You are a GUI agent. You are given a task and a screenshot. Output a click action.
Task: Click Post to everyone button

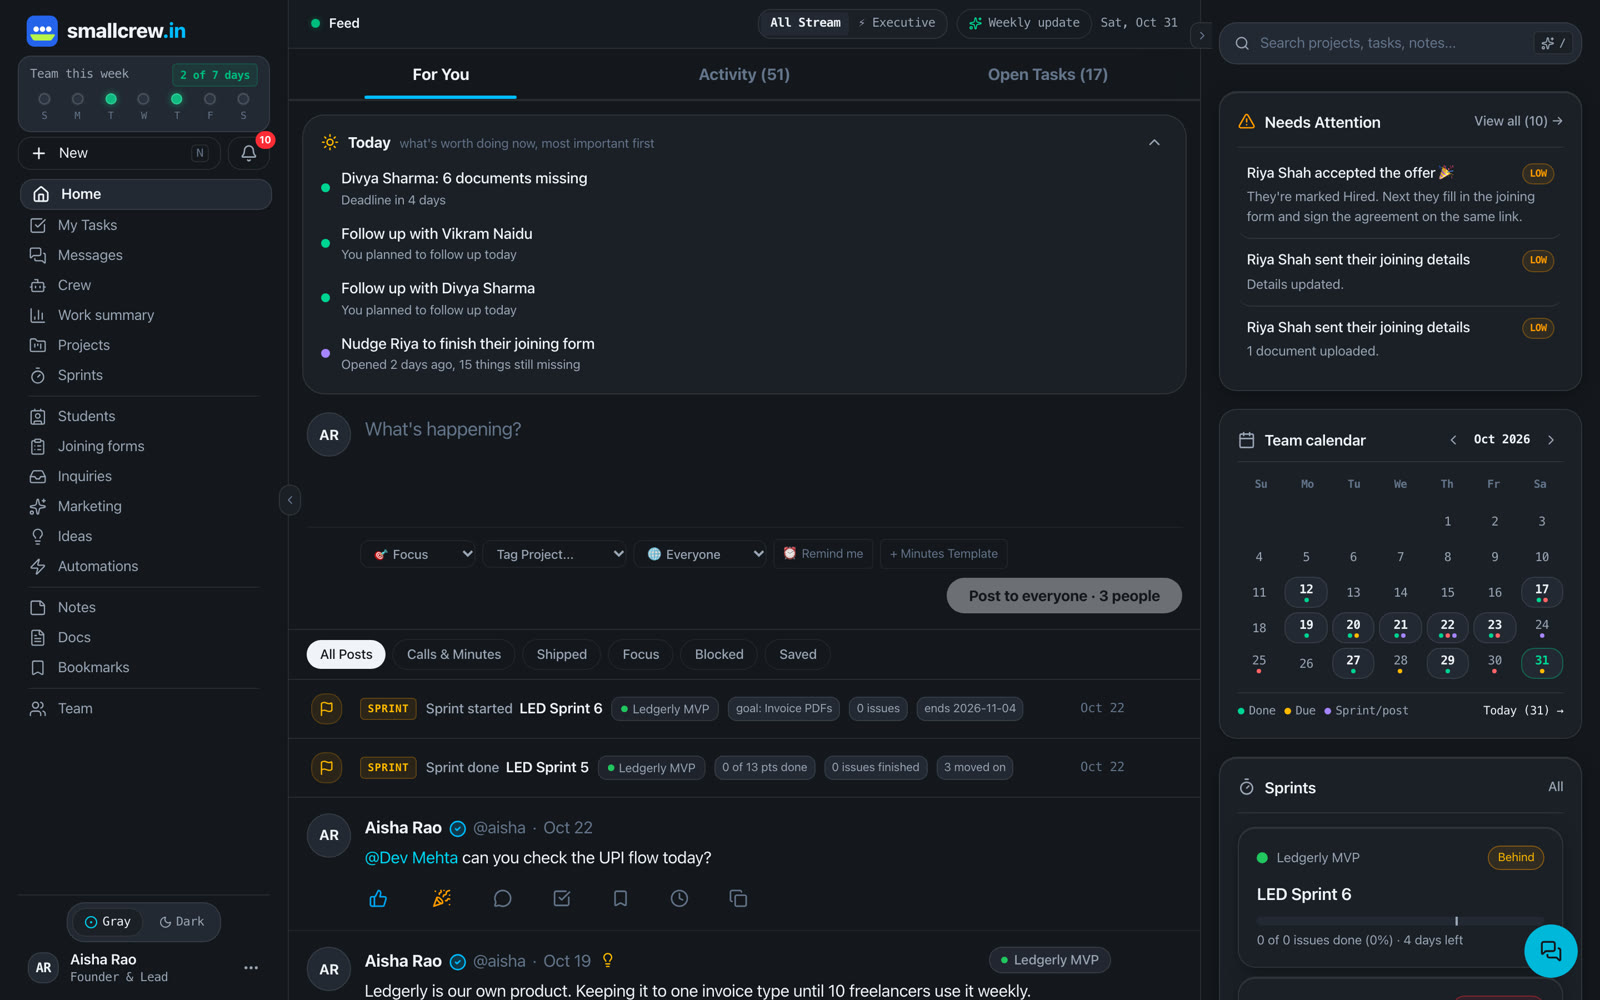click(x=1064, y=596)
